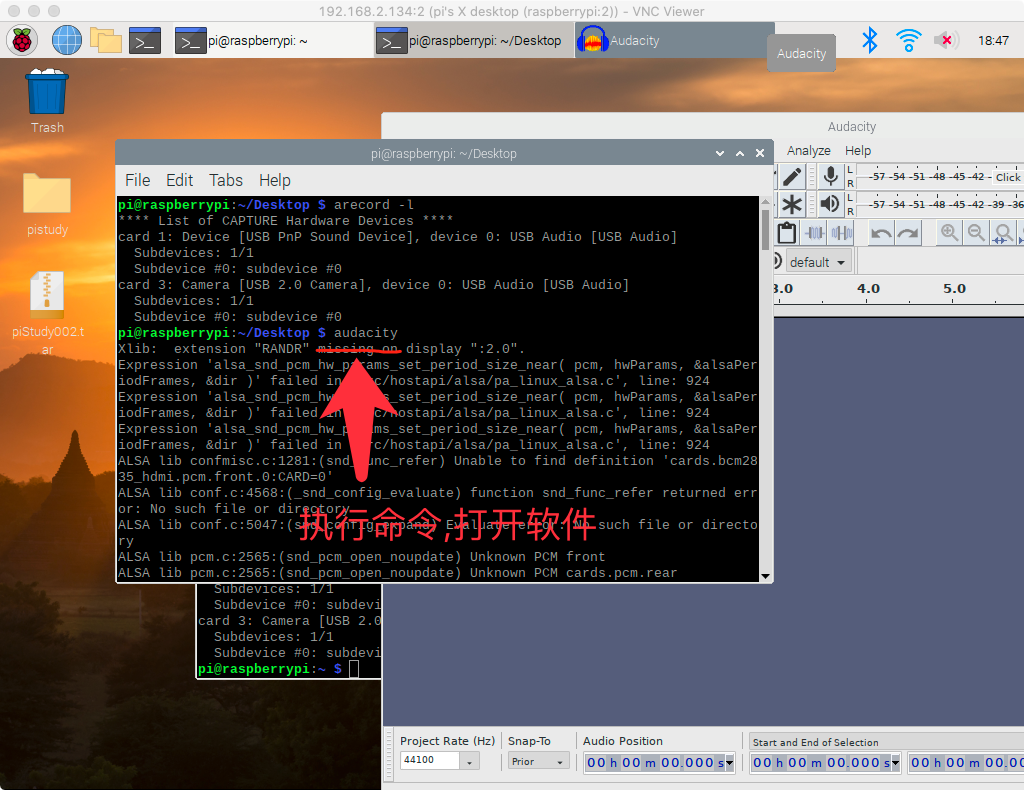Click the Selection Start time field
The height and width of the screenshot is (790, 1024).
click(x=821, y=762)
